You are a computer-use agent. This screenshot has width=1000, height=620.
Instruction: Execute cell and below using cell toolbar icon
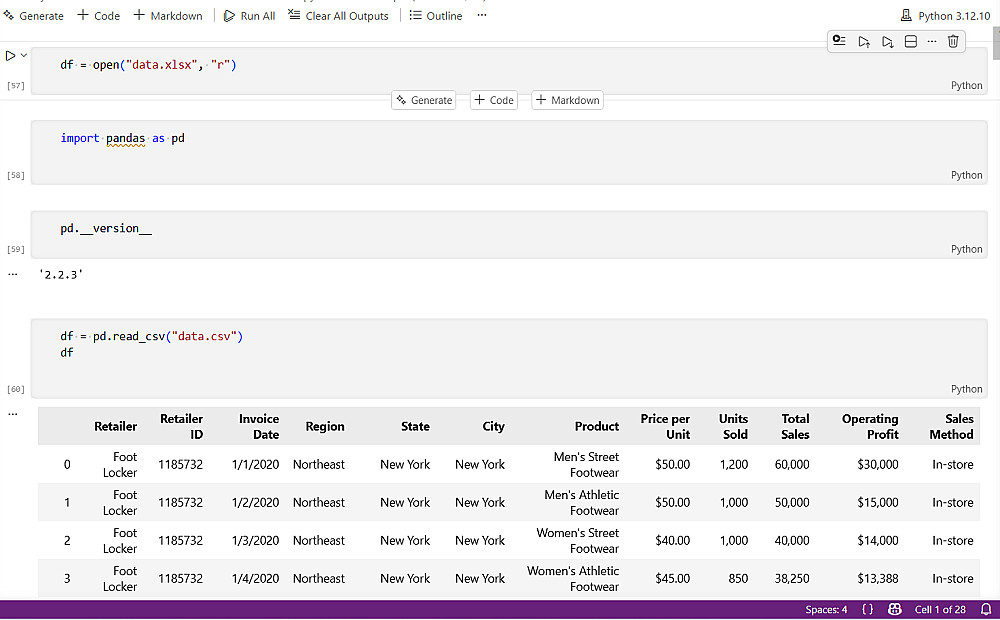887,41
